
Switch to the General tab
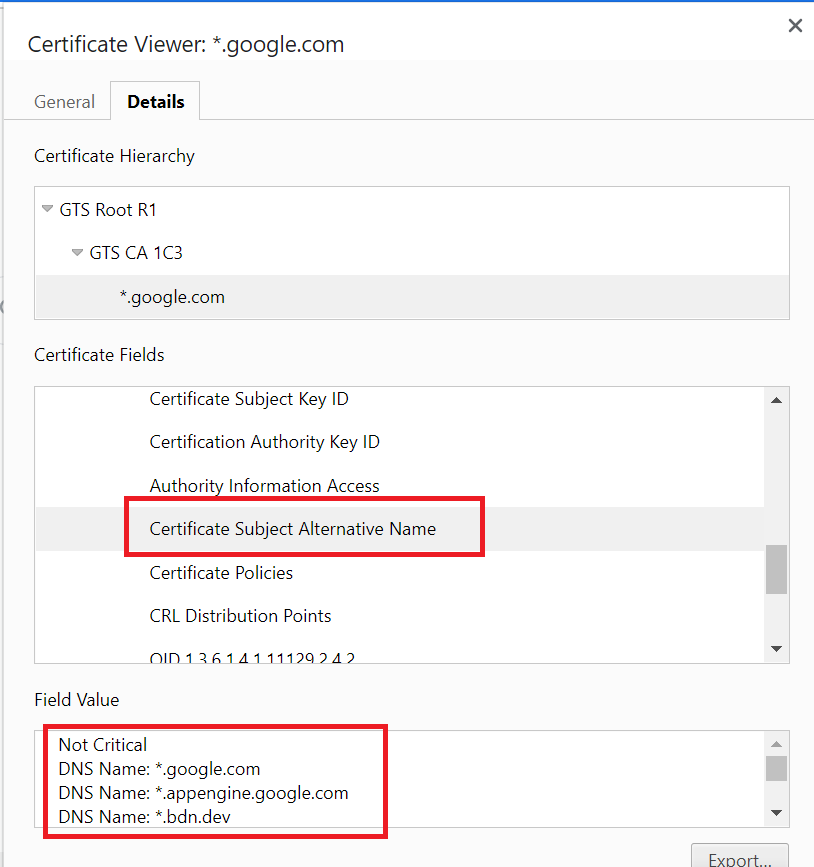coord(65,102)
